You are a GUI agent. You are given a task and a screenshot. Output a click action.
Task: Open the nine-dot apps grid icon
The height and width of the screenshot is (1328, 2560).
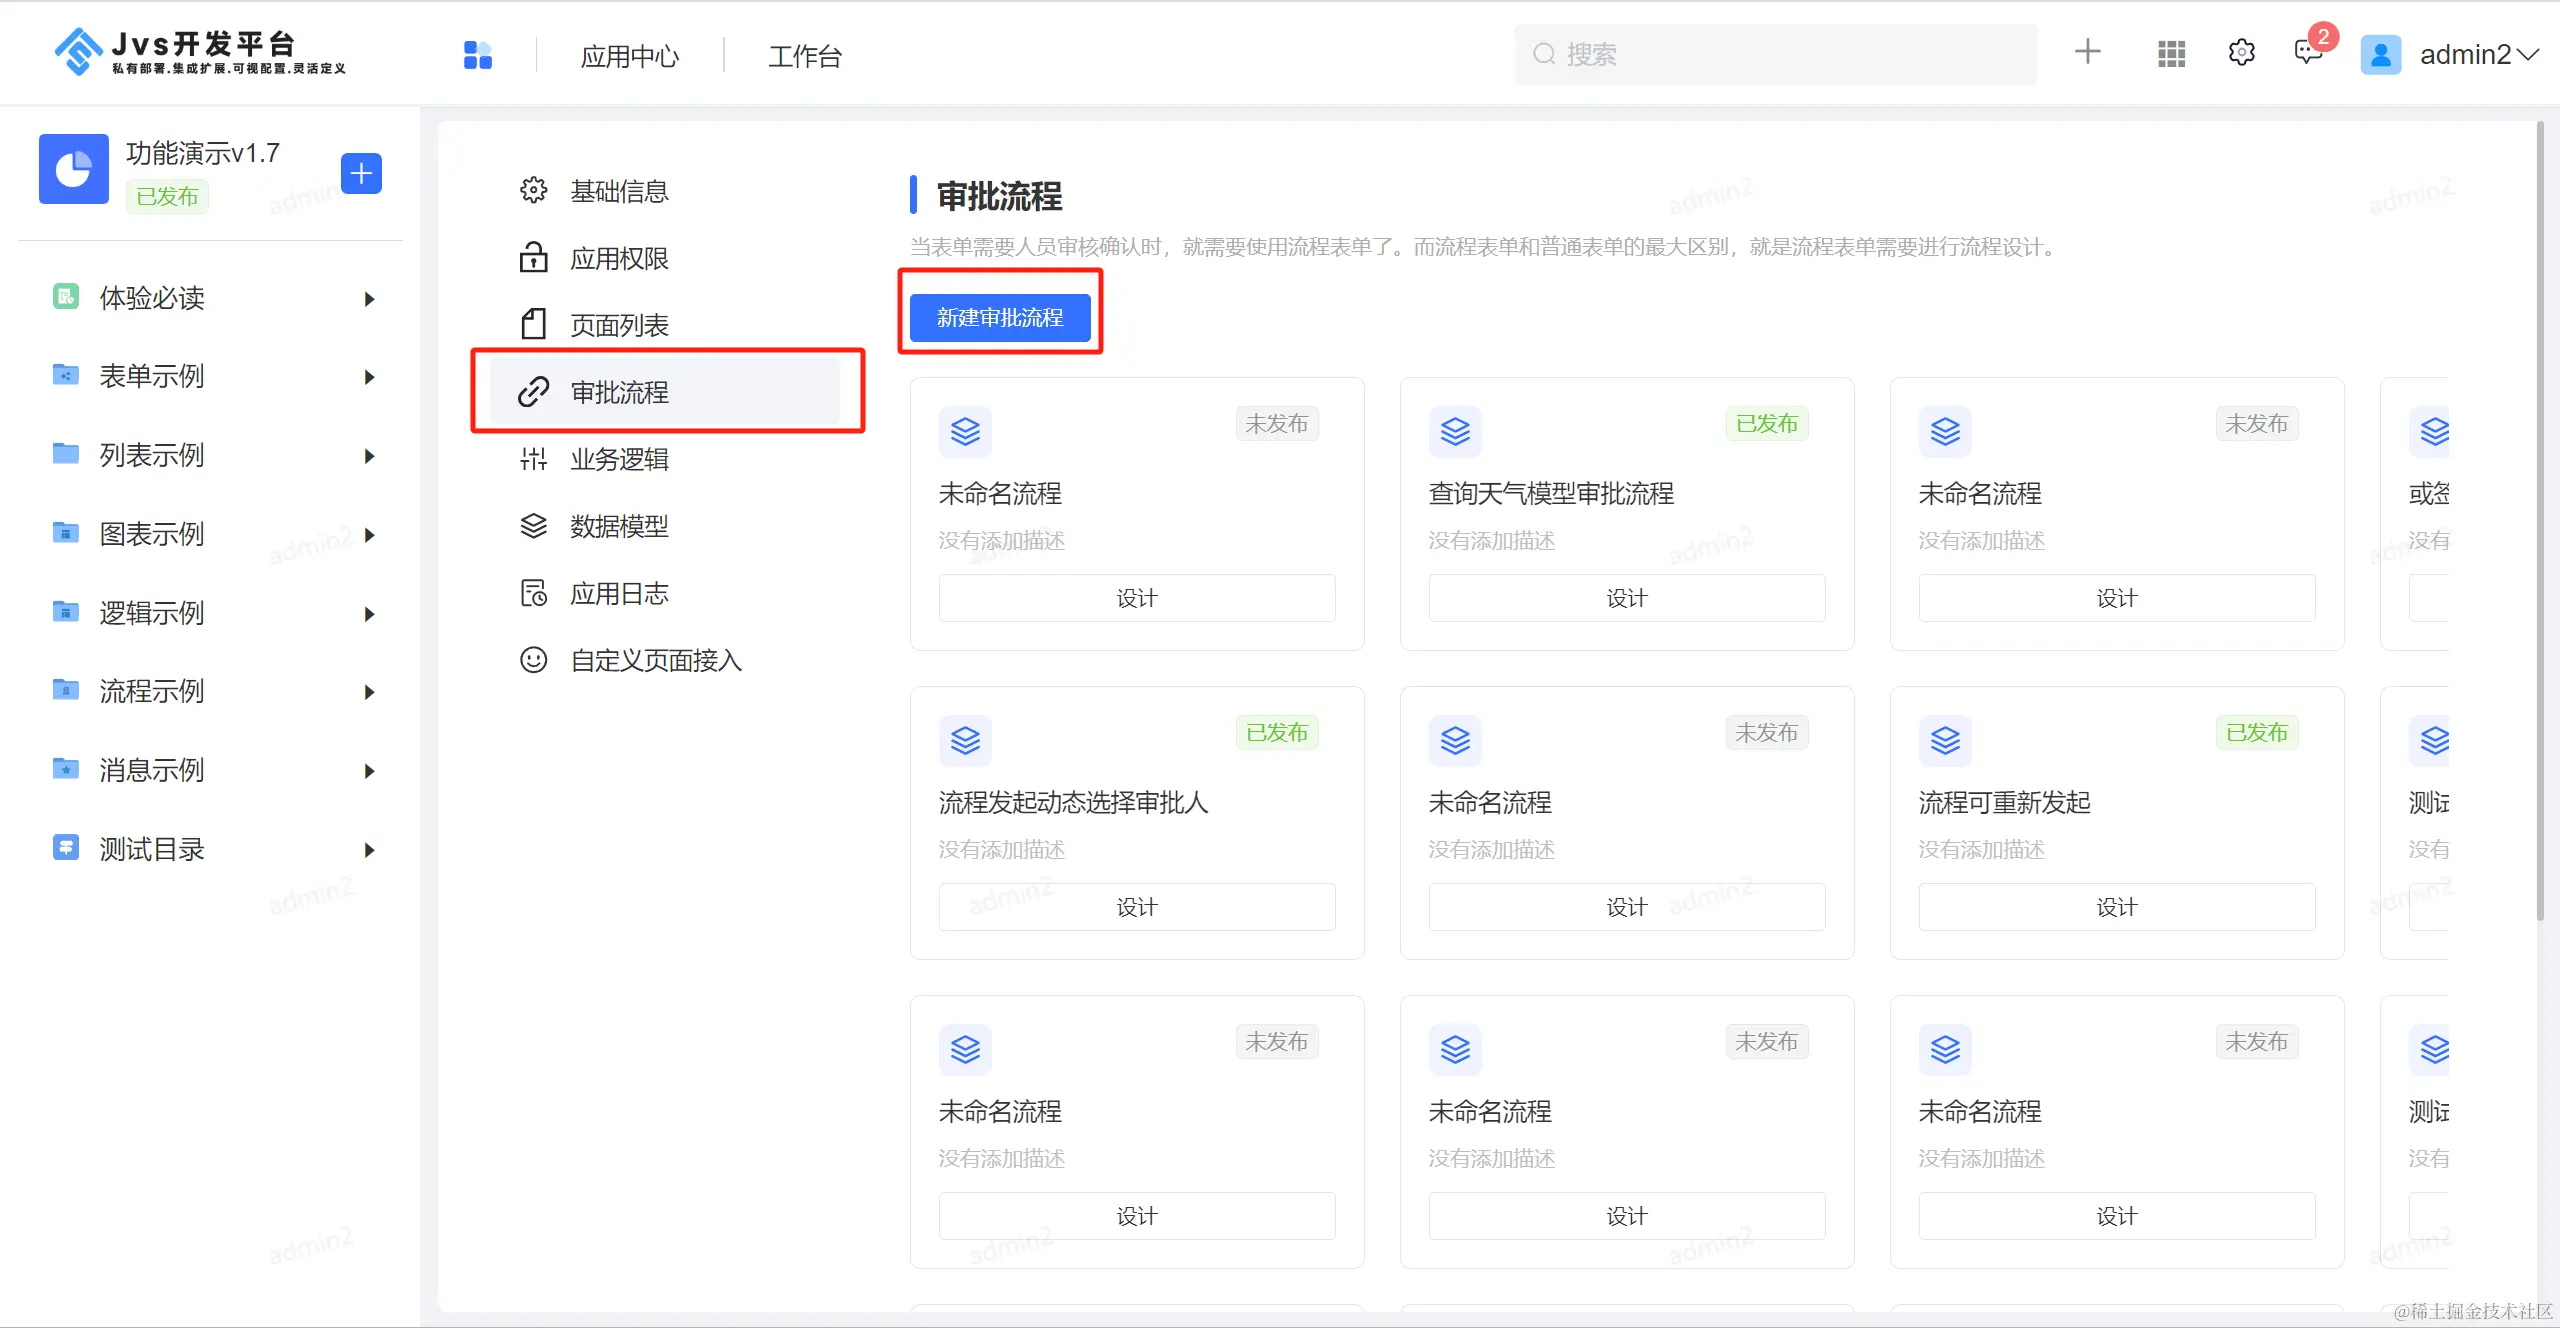tap(2171, 54)
